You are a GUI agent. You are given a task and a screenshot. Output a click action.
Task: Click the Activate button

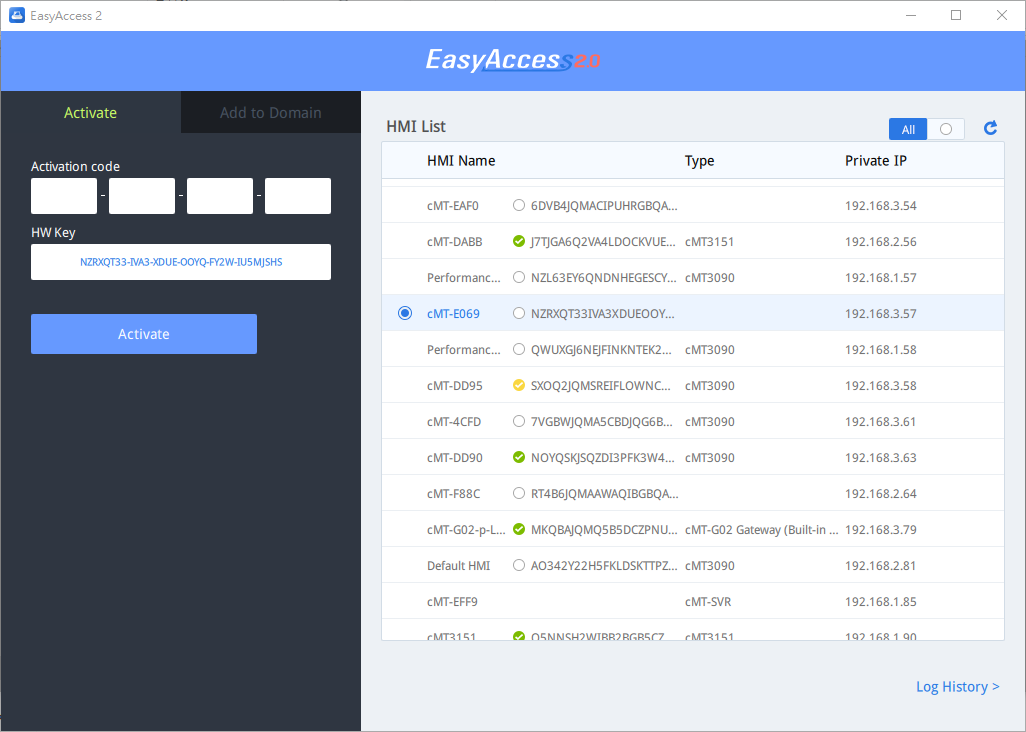[x=144, y=334]
